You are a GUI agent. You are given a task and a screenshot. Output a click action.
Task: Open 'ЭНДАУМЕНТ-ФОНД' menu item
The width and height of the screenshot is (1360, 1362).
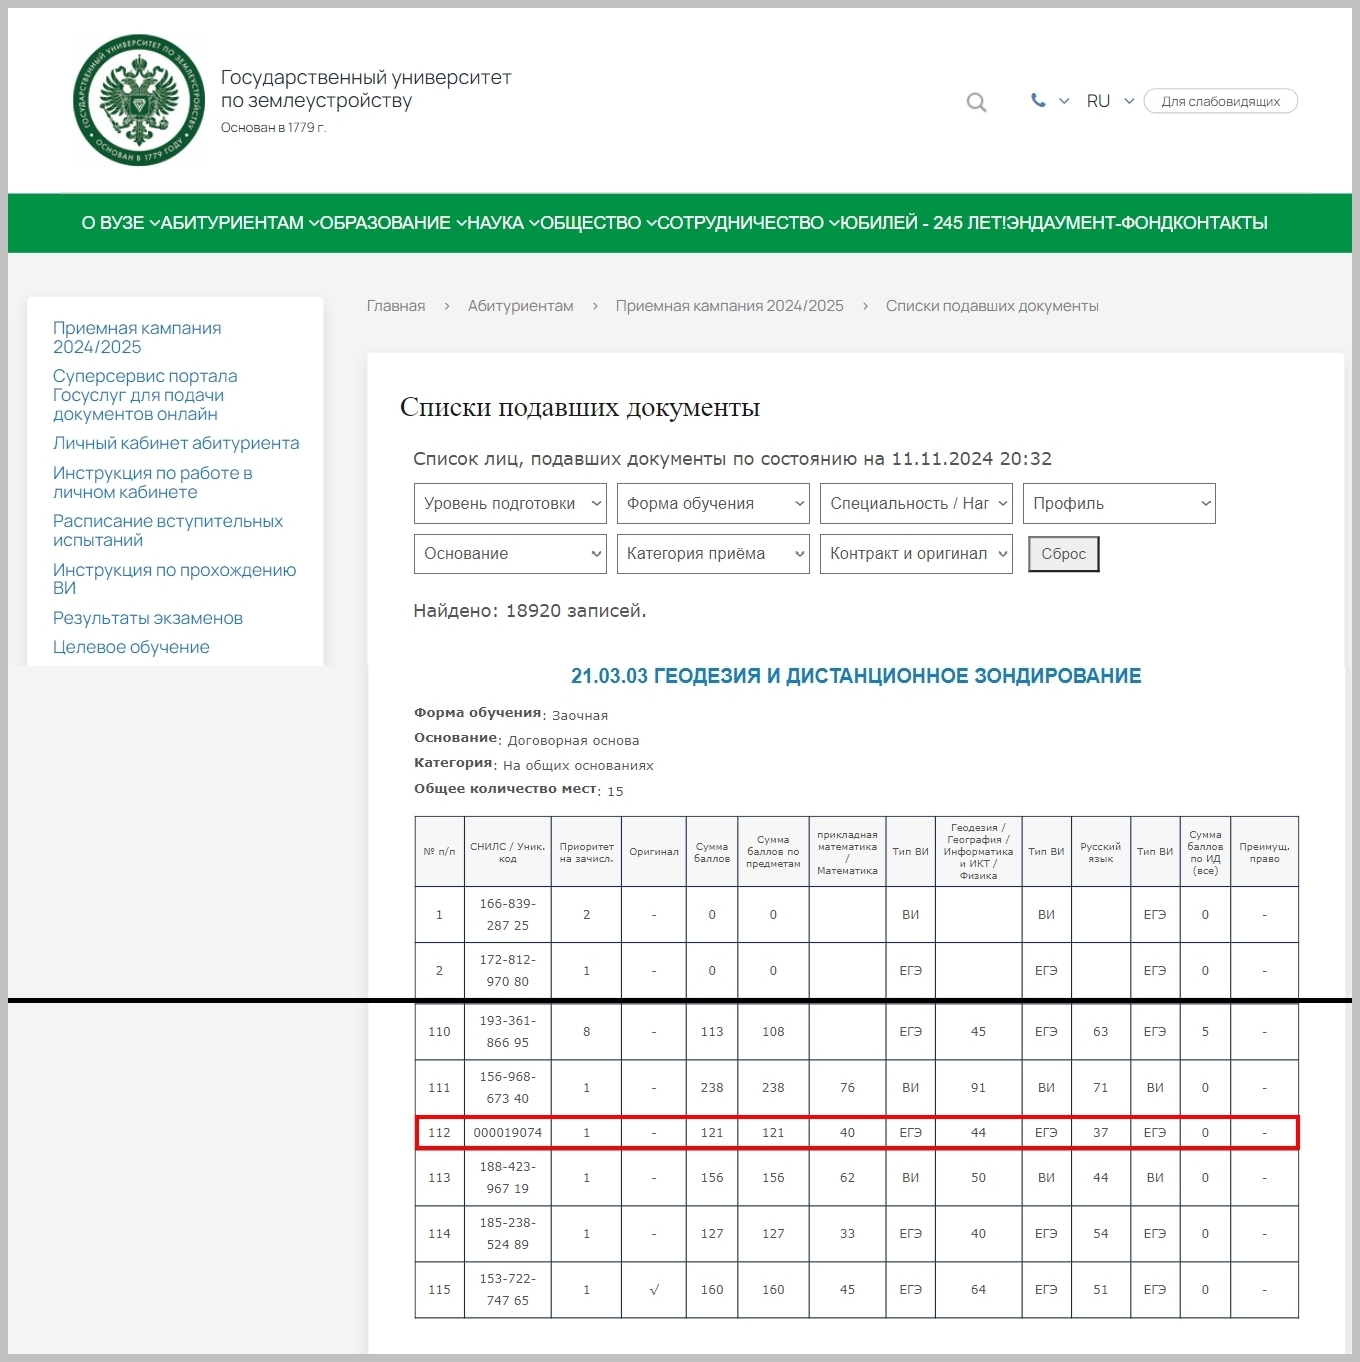(1088, 223)
